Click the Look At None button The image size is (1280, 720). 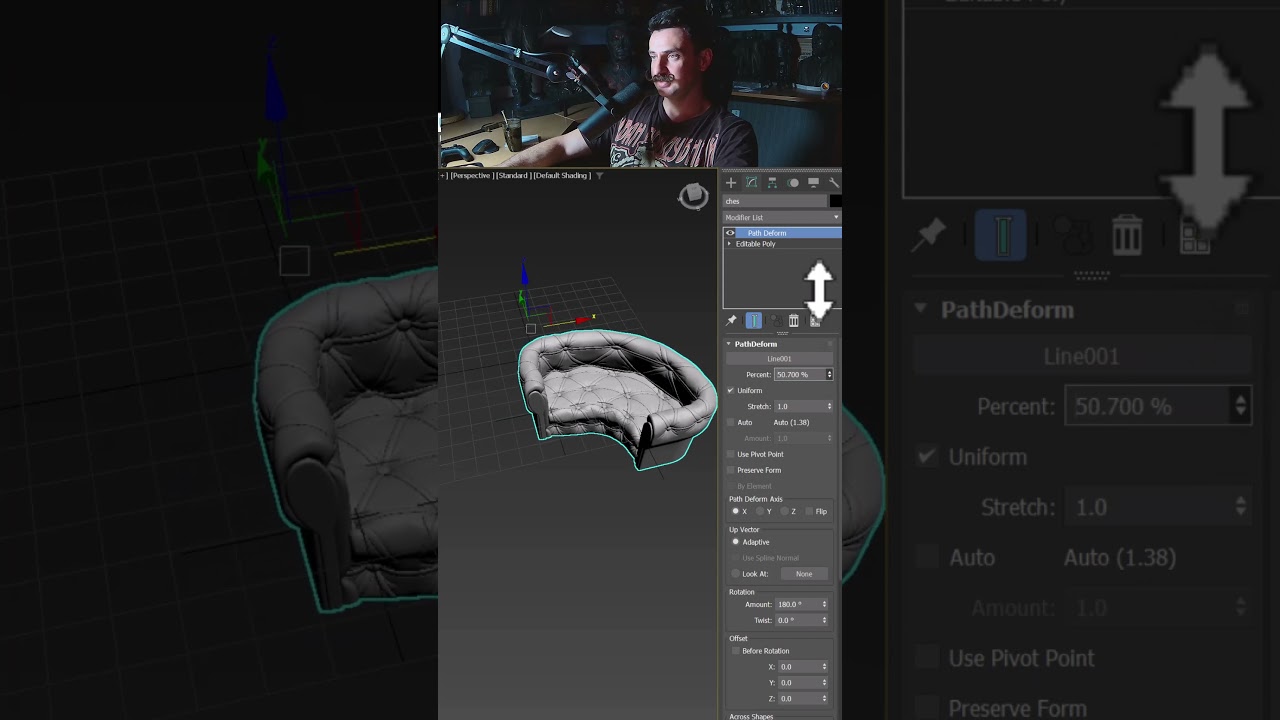(x=804, y=574)
